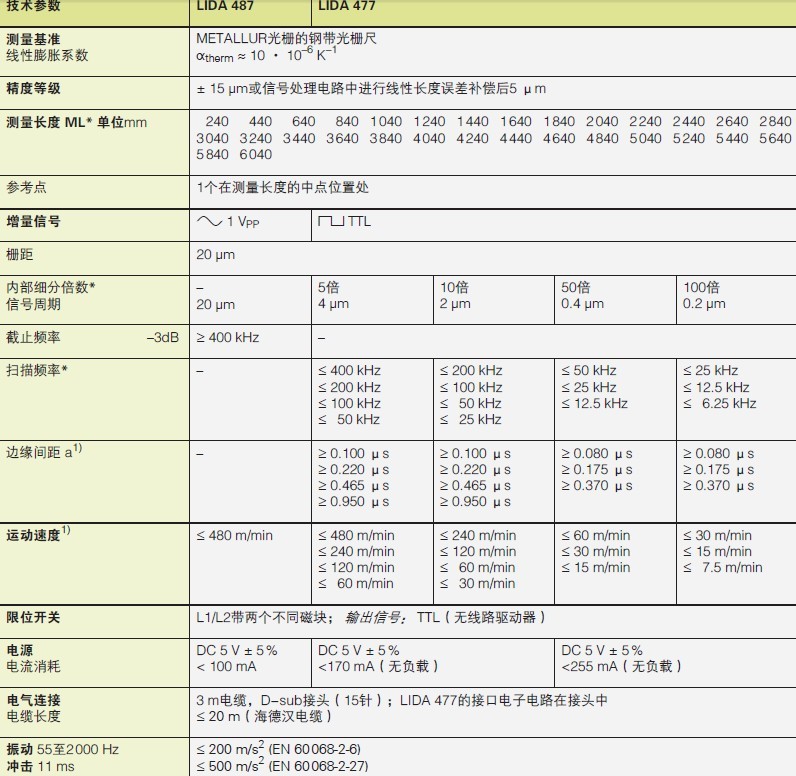
Task: Click the < 100 mA current value
Action: click(x=226, y=666)
